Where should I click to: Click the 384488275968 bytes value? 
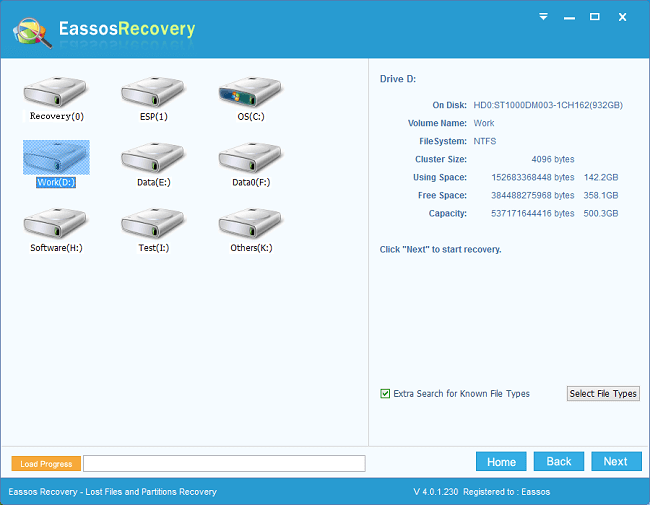pos(533,195)
